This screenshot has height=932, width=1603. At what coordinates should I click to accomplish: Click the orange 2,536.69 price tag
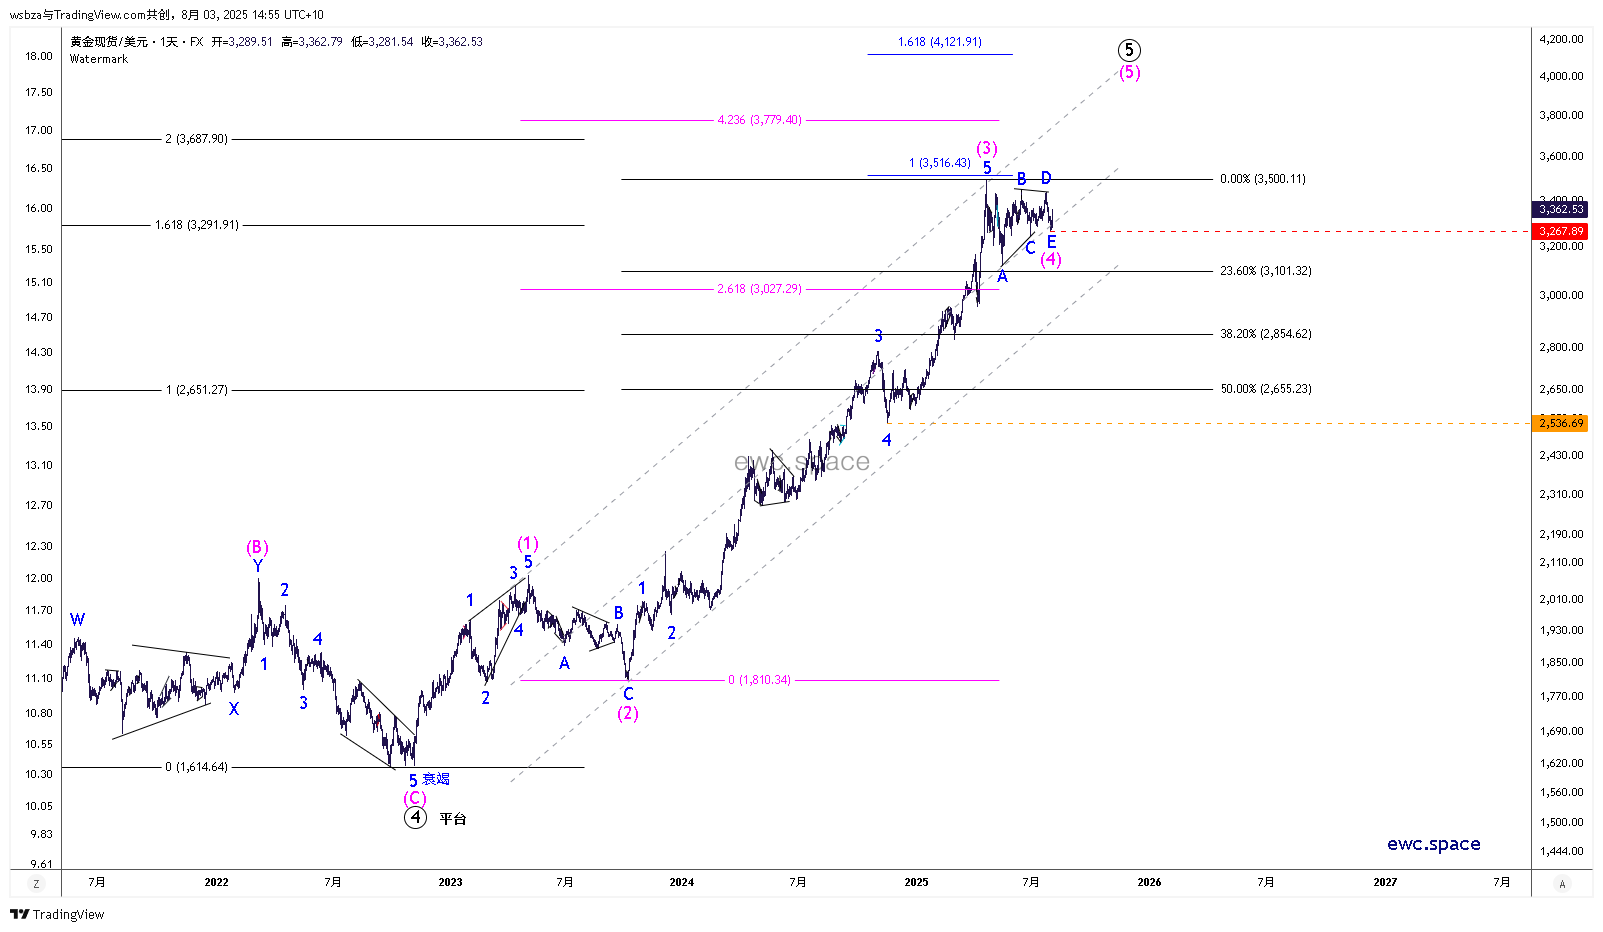point(1560,423)
